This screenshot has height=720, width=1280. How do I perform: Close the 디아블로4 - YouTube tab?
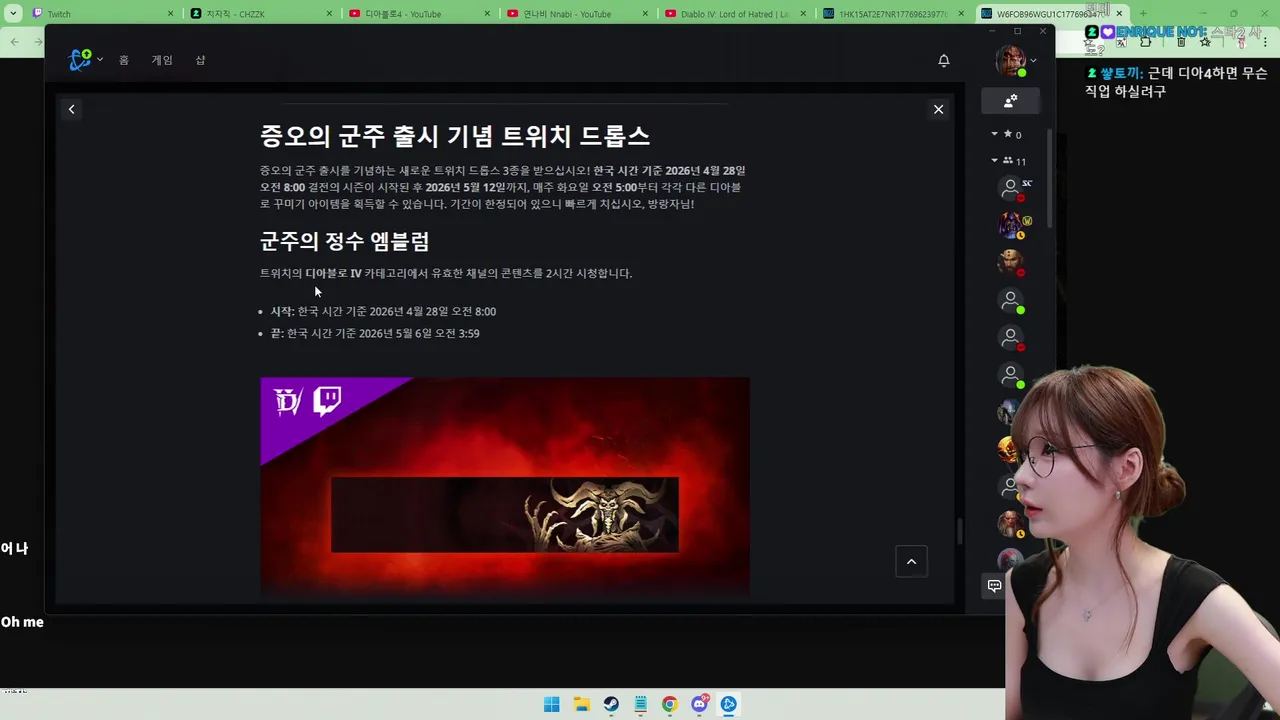point(487,14)
